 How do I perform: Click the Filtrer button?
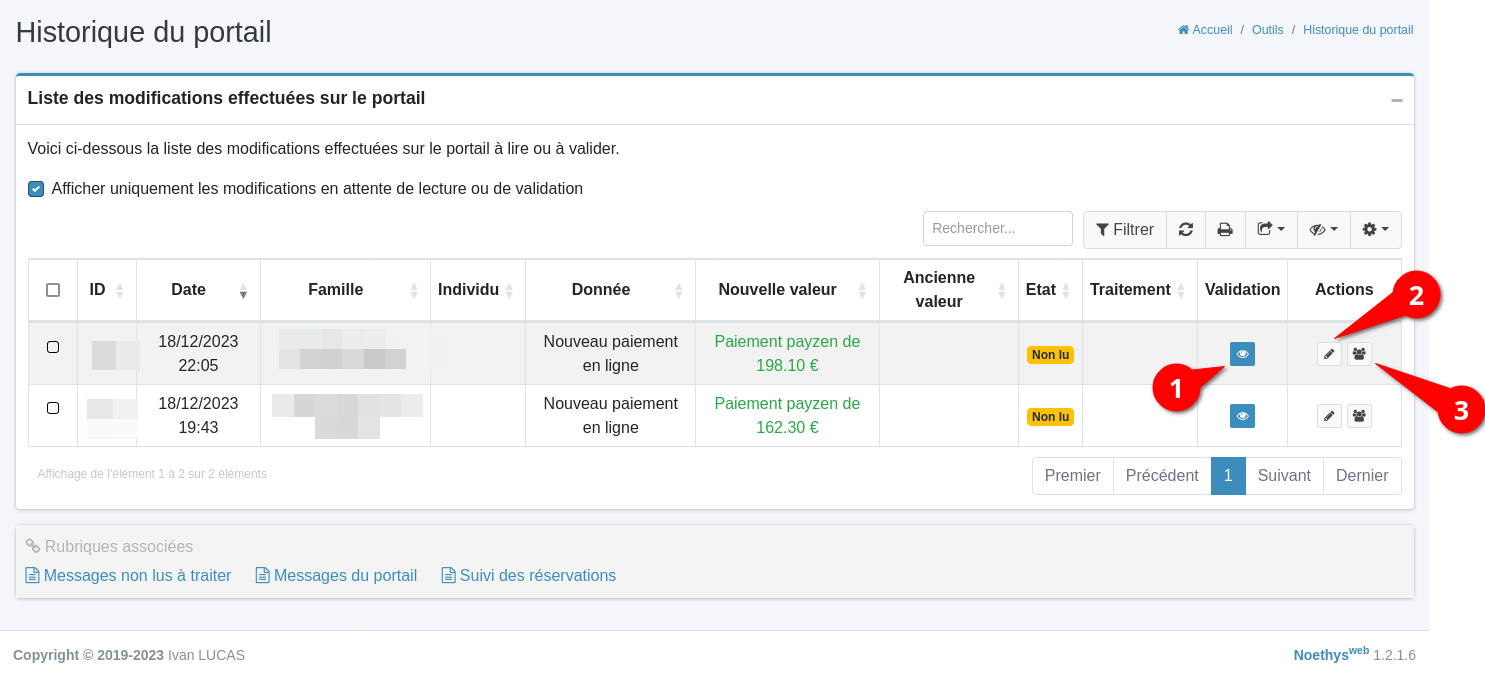click(x=1125, y=229)
